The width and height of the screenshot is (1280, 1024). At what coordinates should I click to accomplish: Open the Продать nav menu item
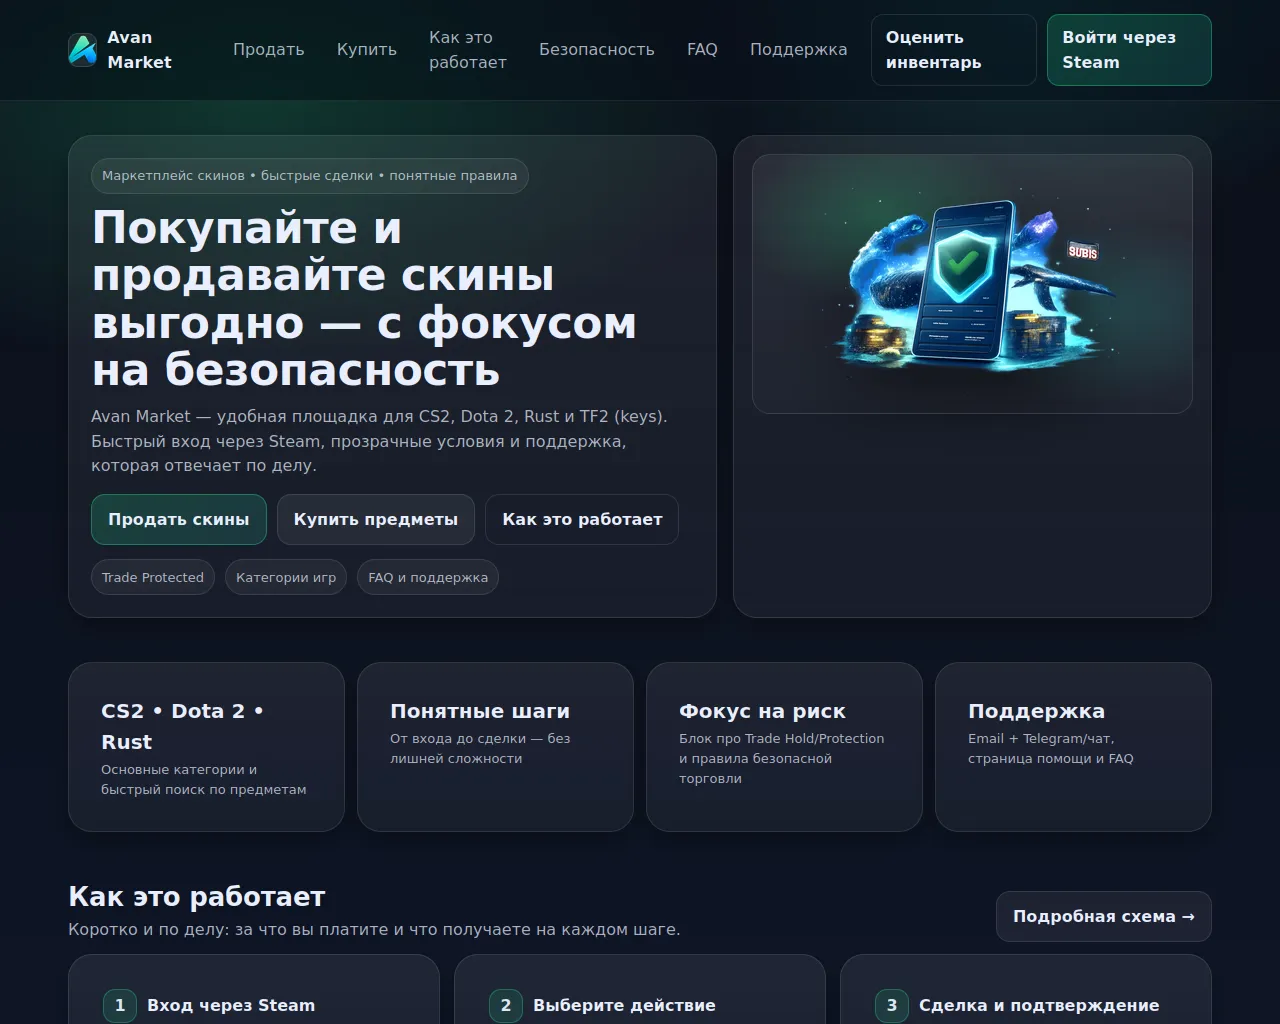pos(268,50)
